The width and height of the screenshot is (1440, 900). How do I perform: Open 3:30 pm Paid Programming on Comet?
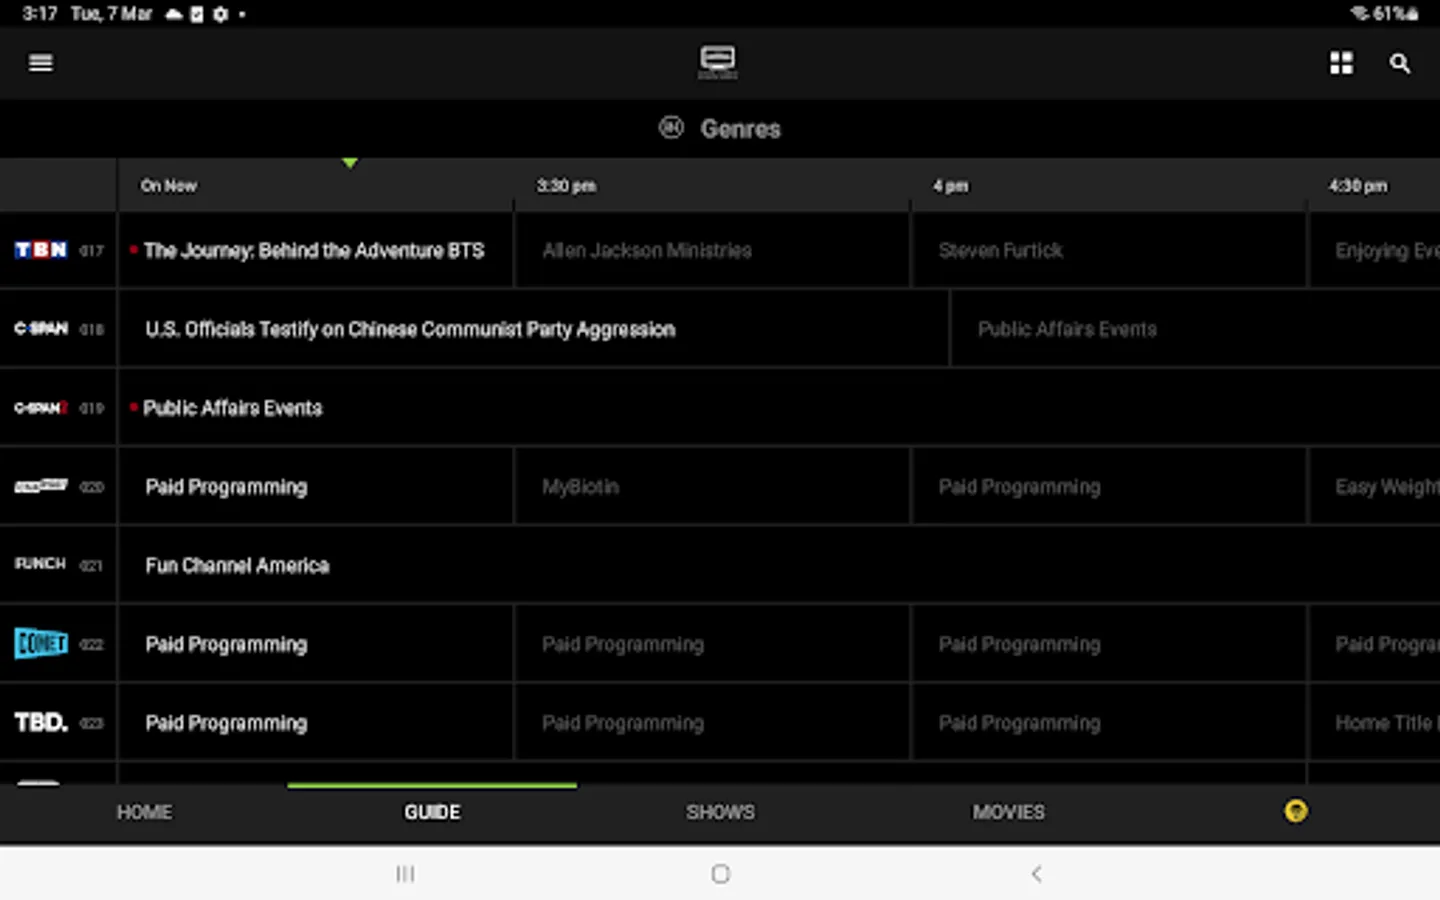712,644
